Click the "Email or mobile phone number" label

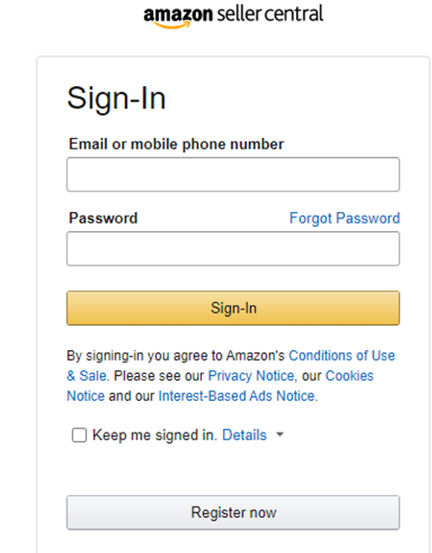(176, 144)
